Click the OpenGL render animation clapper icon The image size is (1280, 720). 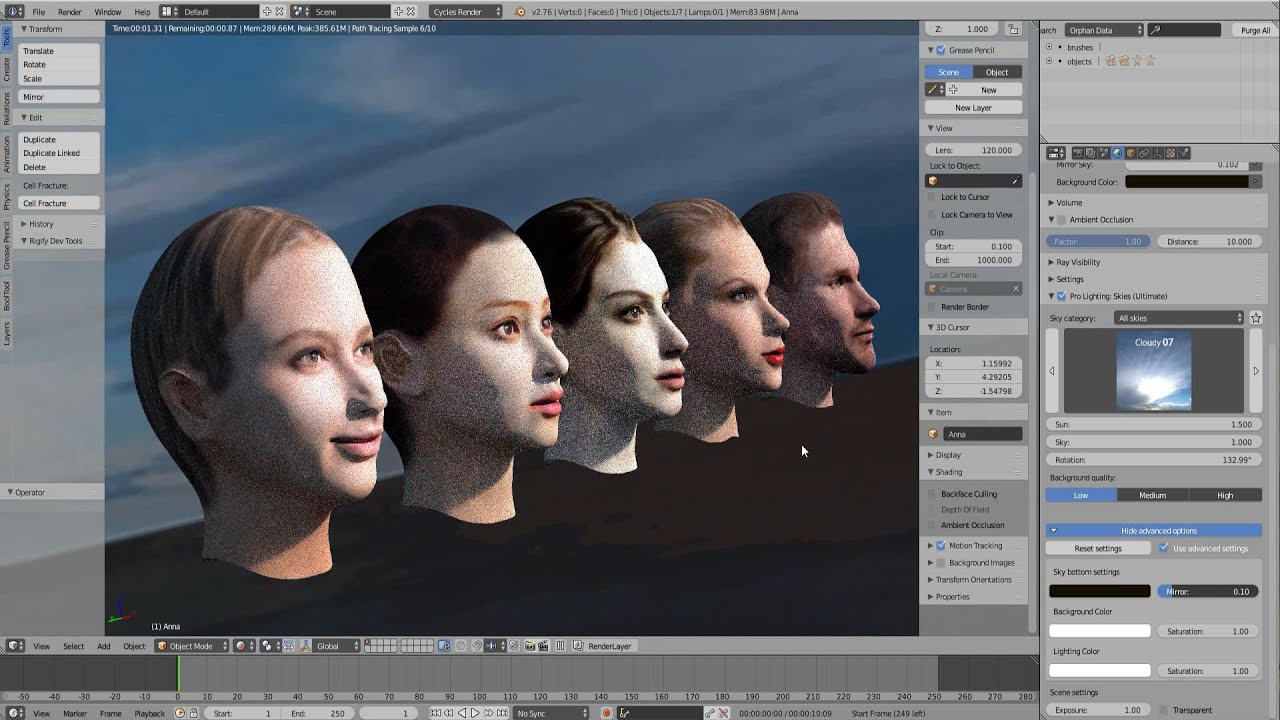(x=545, y=646)
